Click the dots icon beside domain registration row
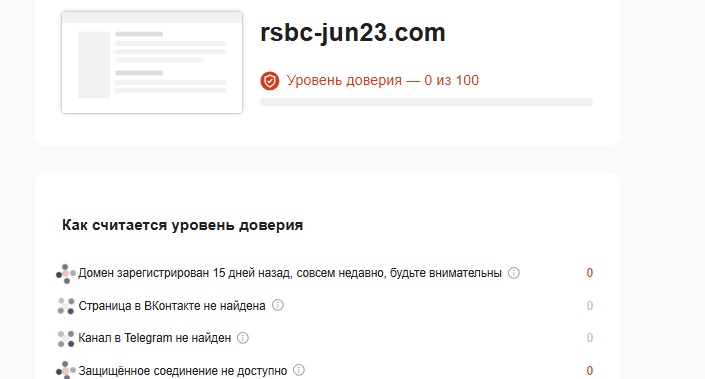705x379 pixels. point(66,274)
